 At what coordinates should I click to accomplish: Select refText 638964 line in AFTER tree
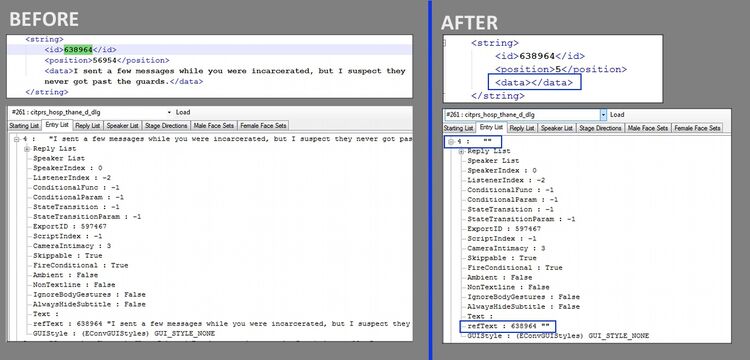coord(508,326)
